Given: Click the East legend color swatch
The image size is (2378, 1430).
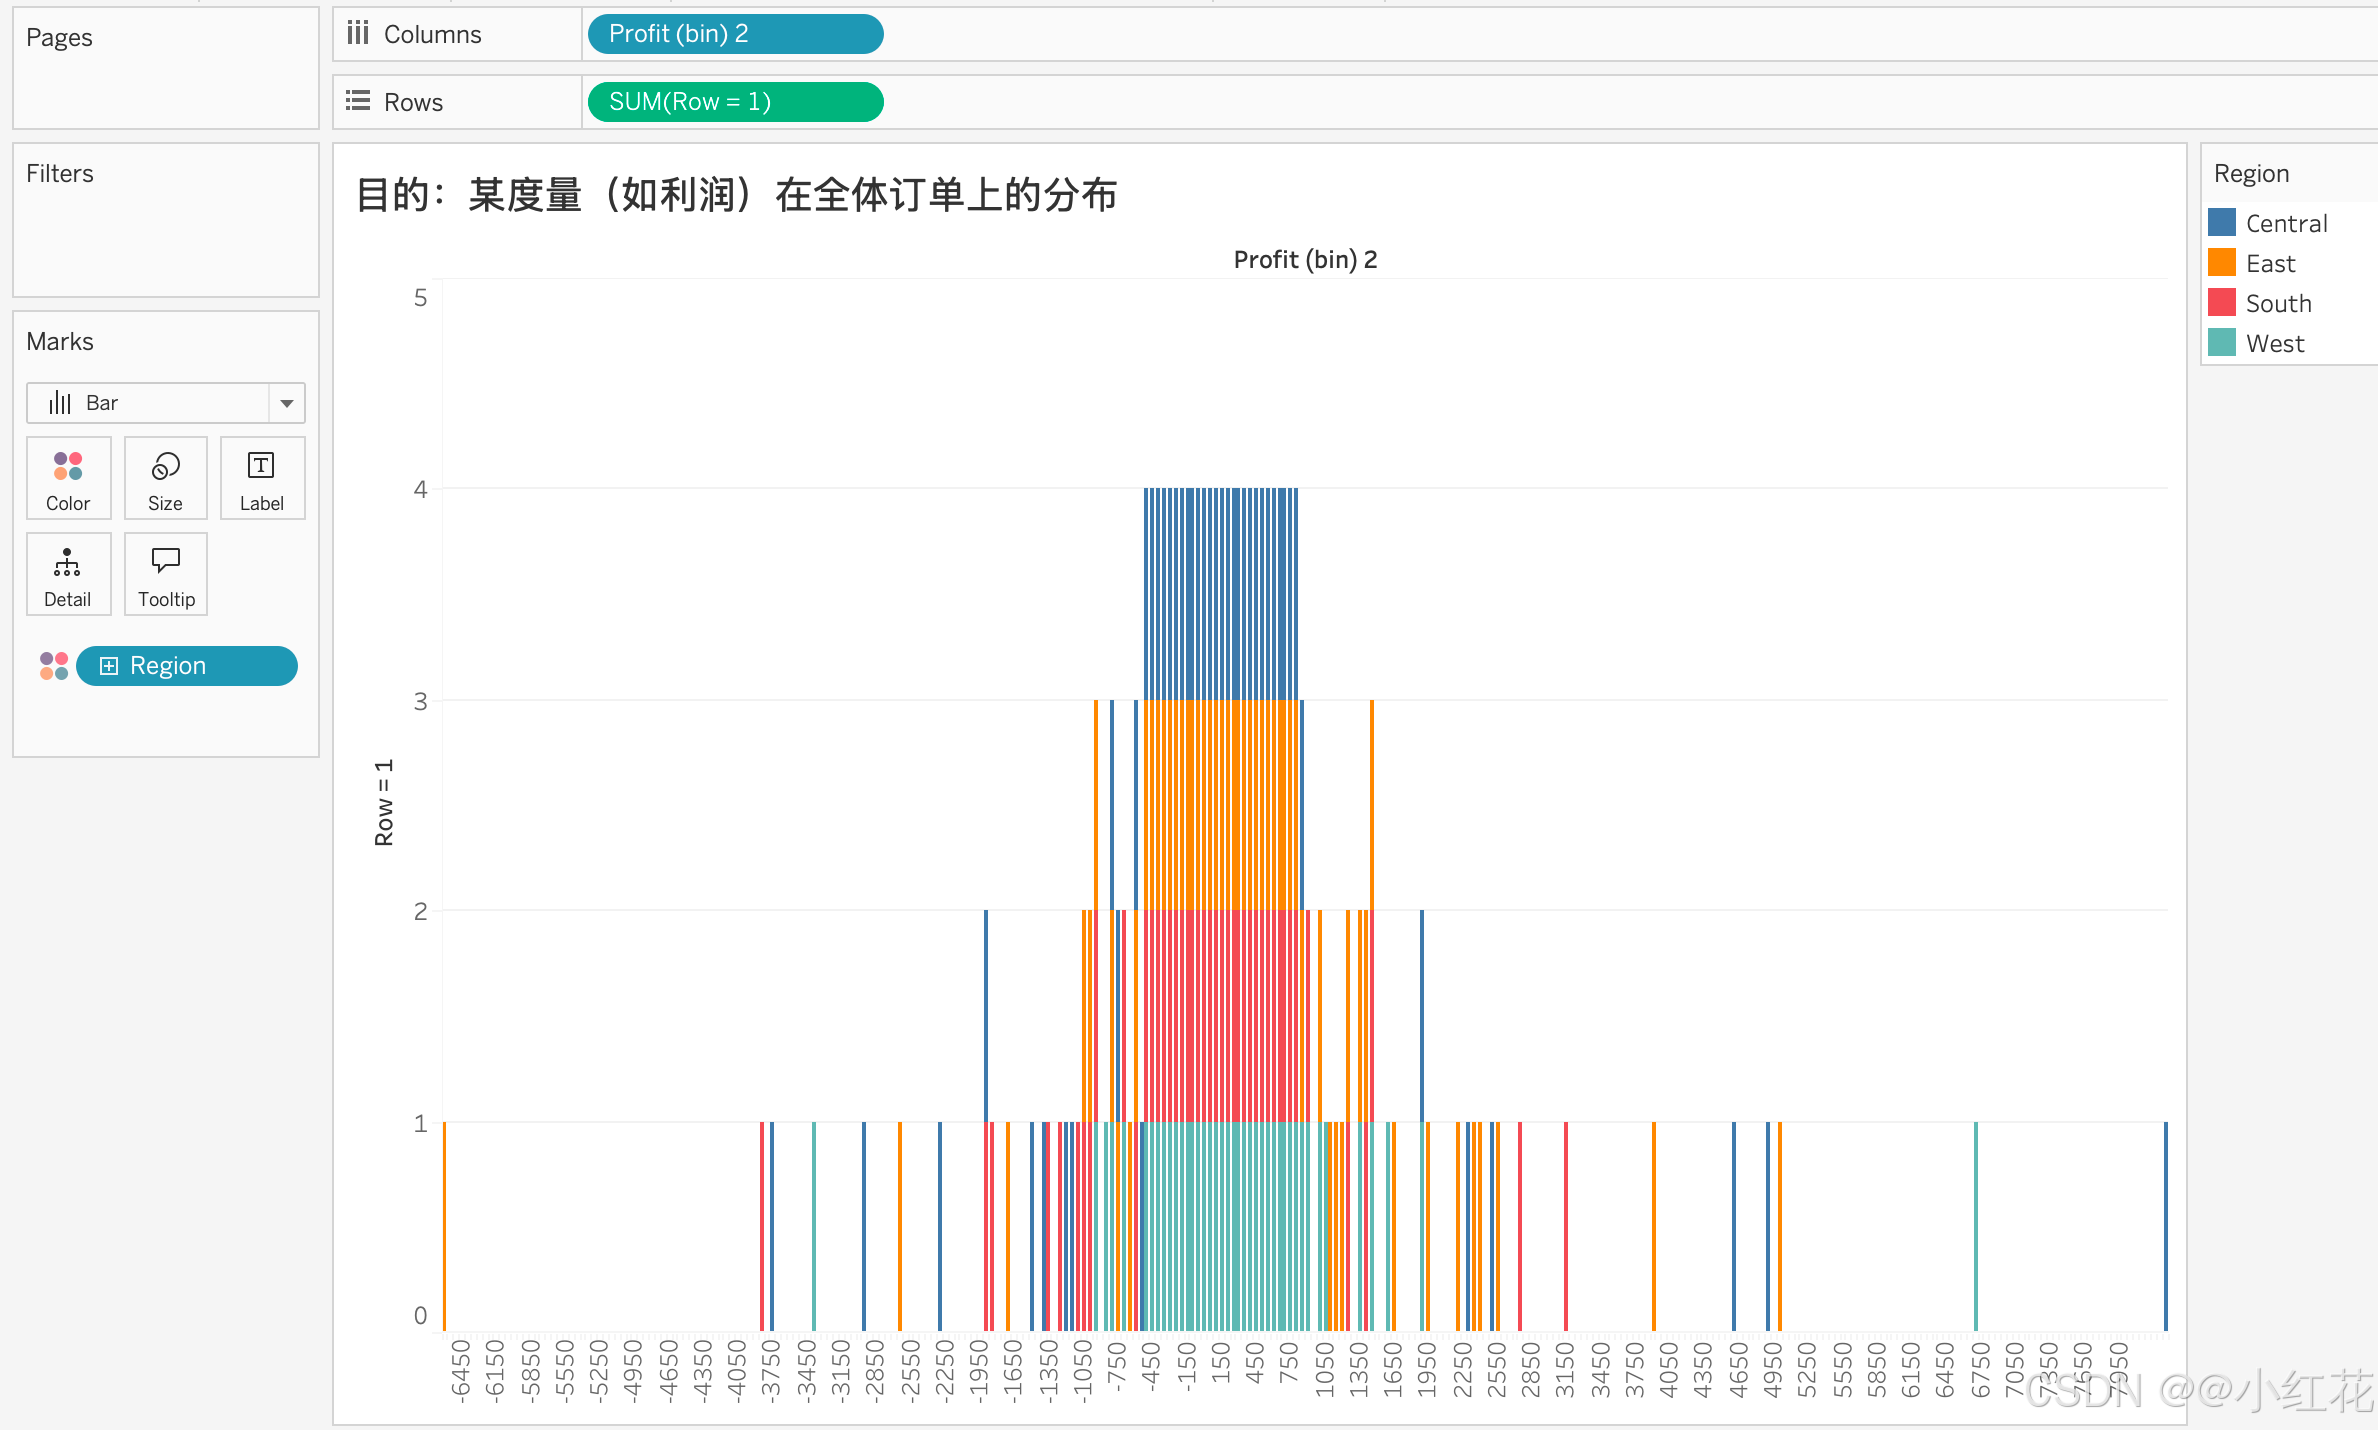Looking at the screenshot, I should 2222,263.
